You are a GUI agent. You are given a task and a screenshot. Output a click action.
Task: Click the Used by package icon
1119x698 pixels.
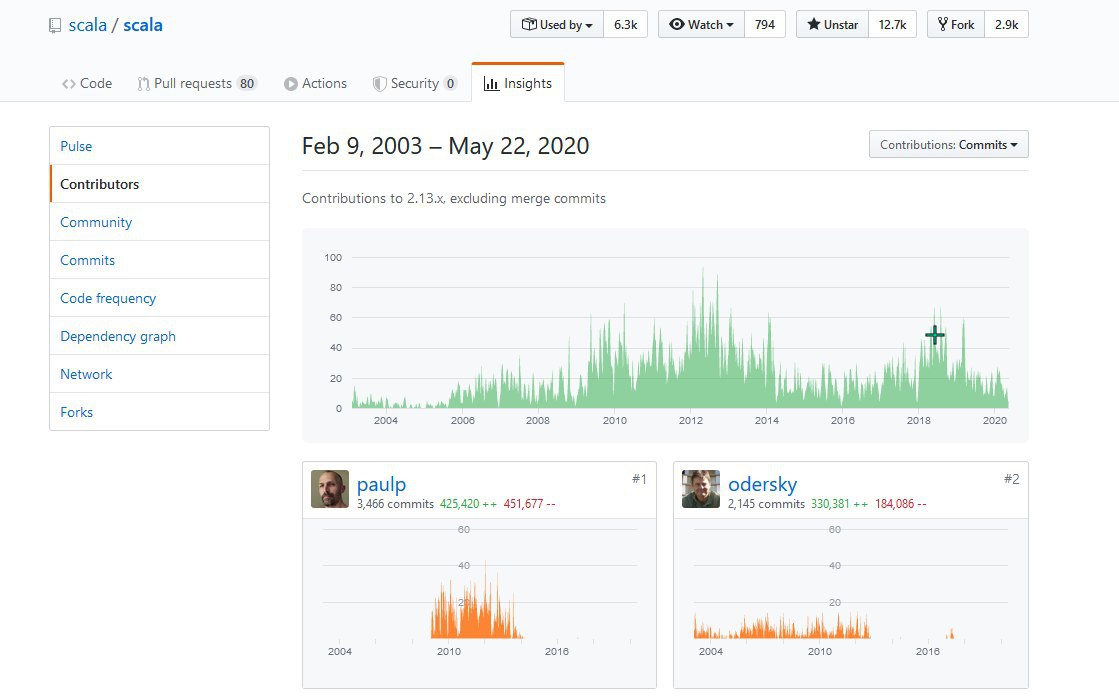tap(529, 24)
